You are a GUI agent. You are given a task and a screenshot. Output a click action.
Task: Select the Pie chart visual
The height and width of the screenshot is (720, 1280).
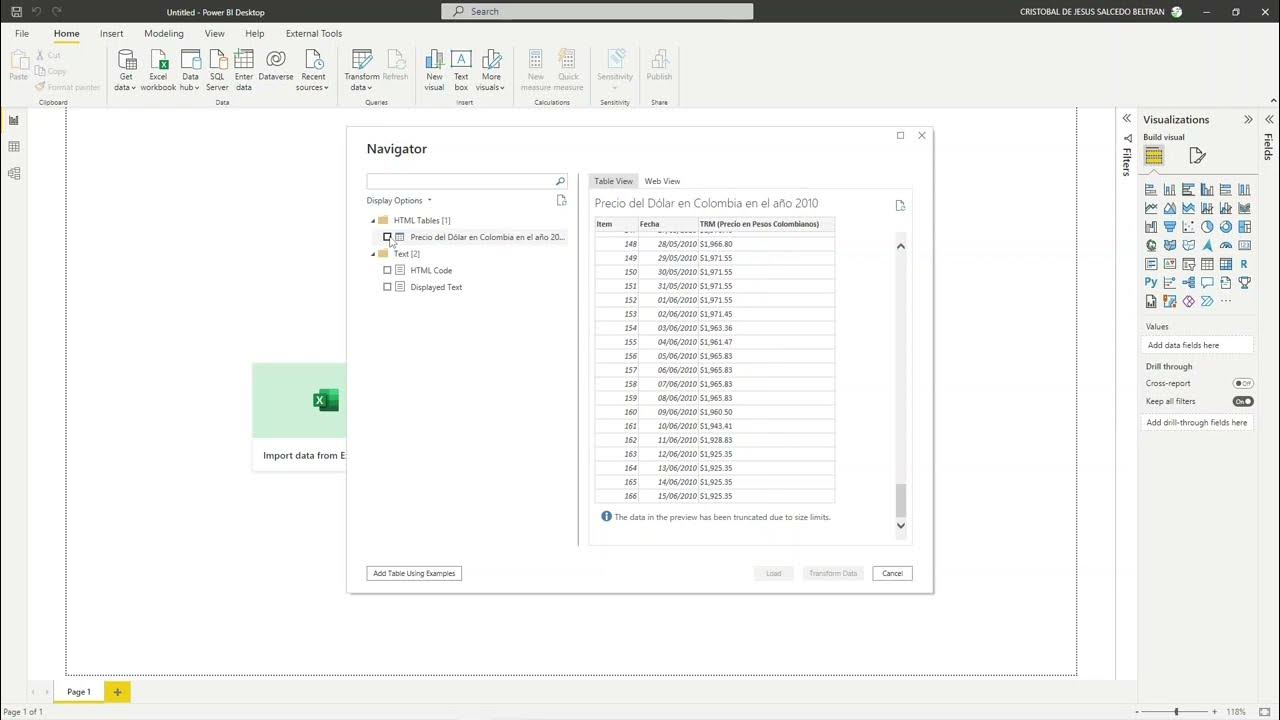point(1207,227)
